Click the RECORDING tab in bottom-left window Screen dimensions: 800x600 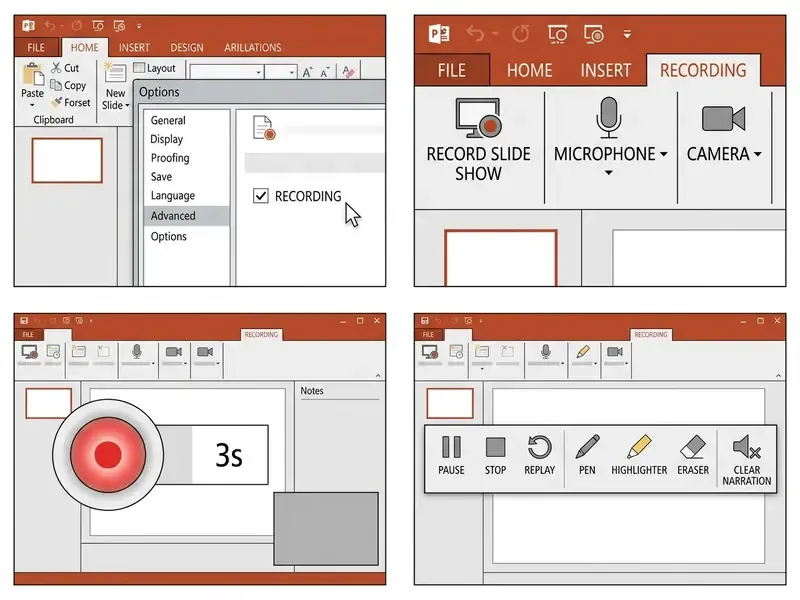(x=261, y=335)
